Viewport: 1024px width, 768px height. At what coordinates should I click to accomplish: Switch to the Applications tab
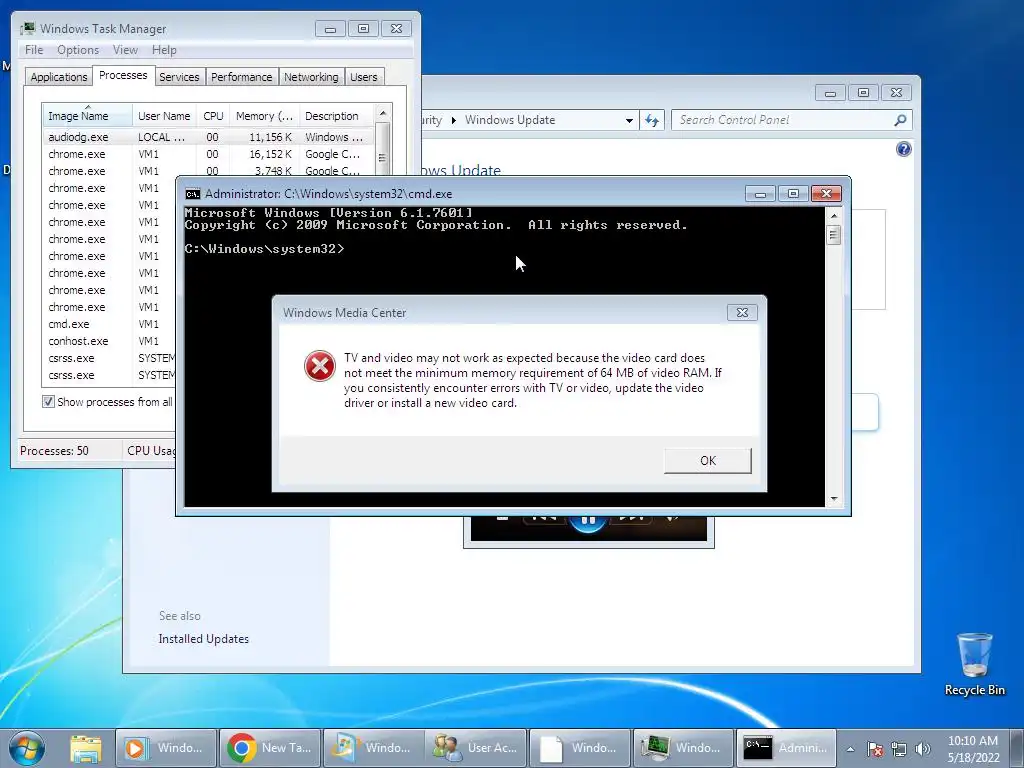[59, 77]
